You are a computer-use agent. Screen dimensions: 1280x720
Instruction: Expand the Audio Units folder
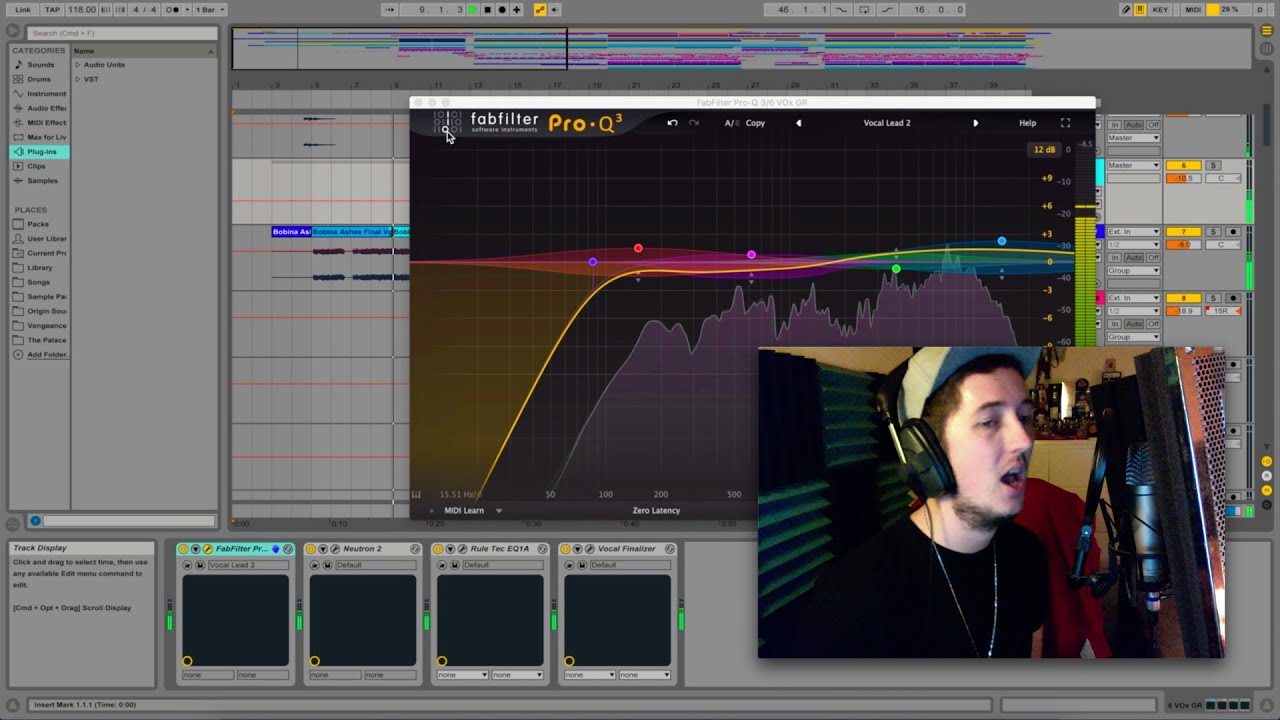point(77,65)
